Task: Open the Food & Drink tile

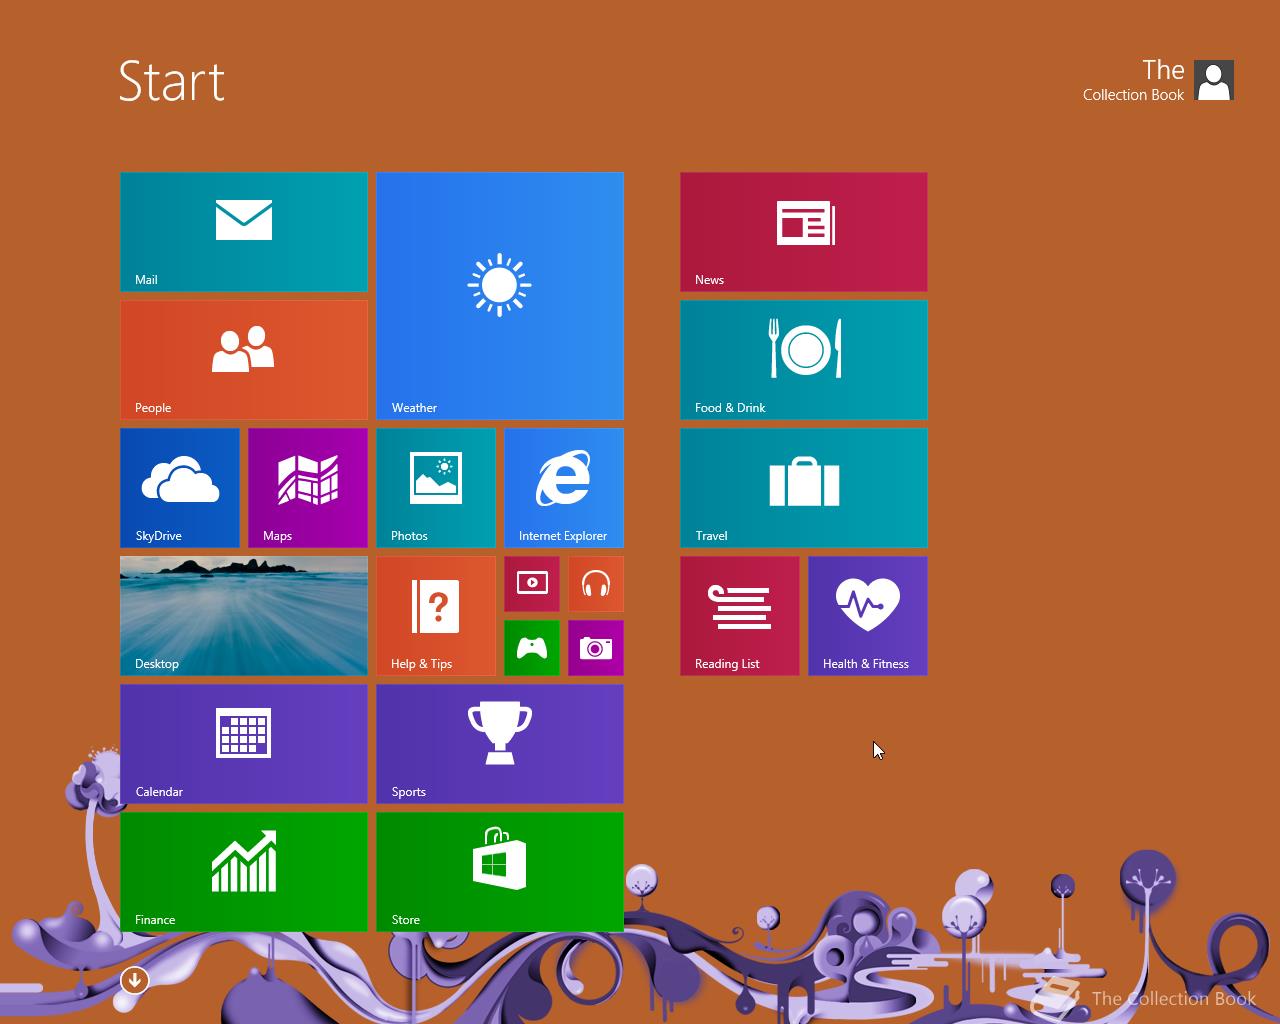Action: (804, 360)
